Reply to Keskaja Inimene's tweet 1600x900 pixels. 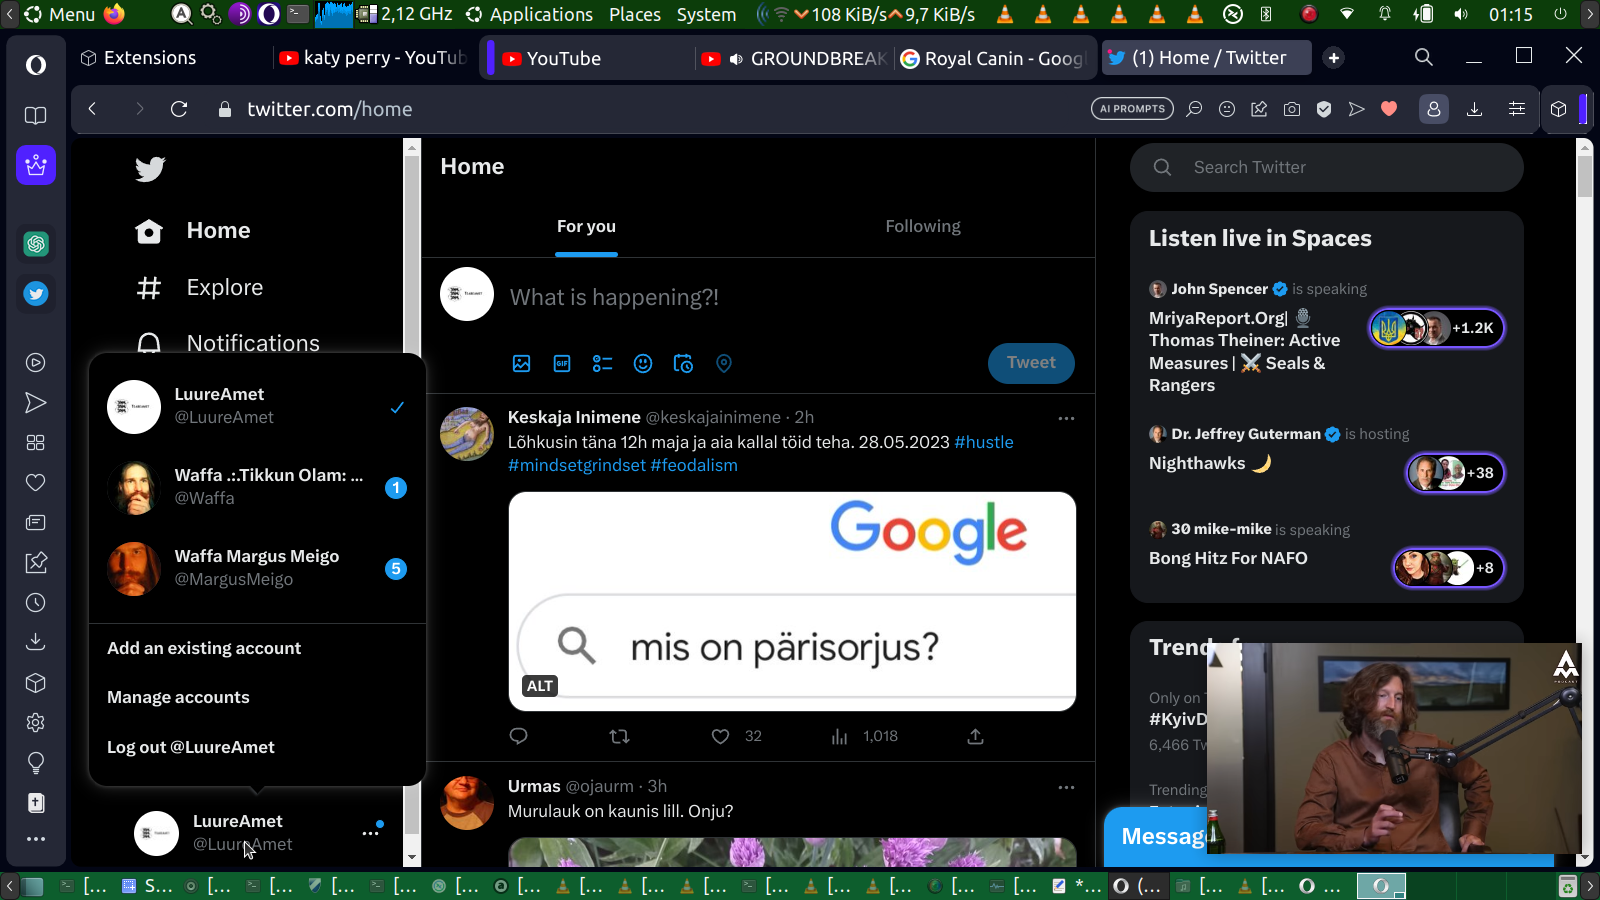point(518,737)
